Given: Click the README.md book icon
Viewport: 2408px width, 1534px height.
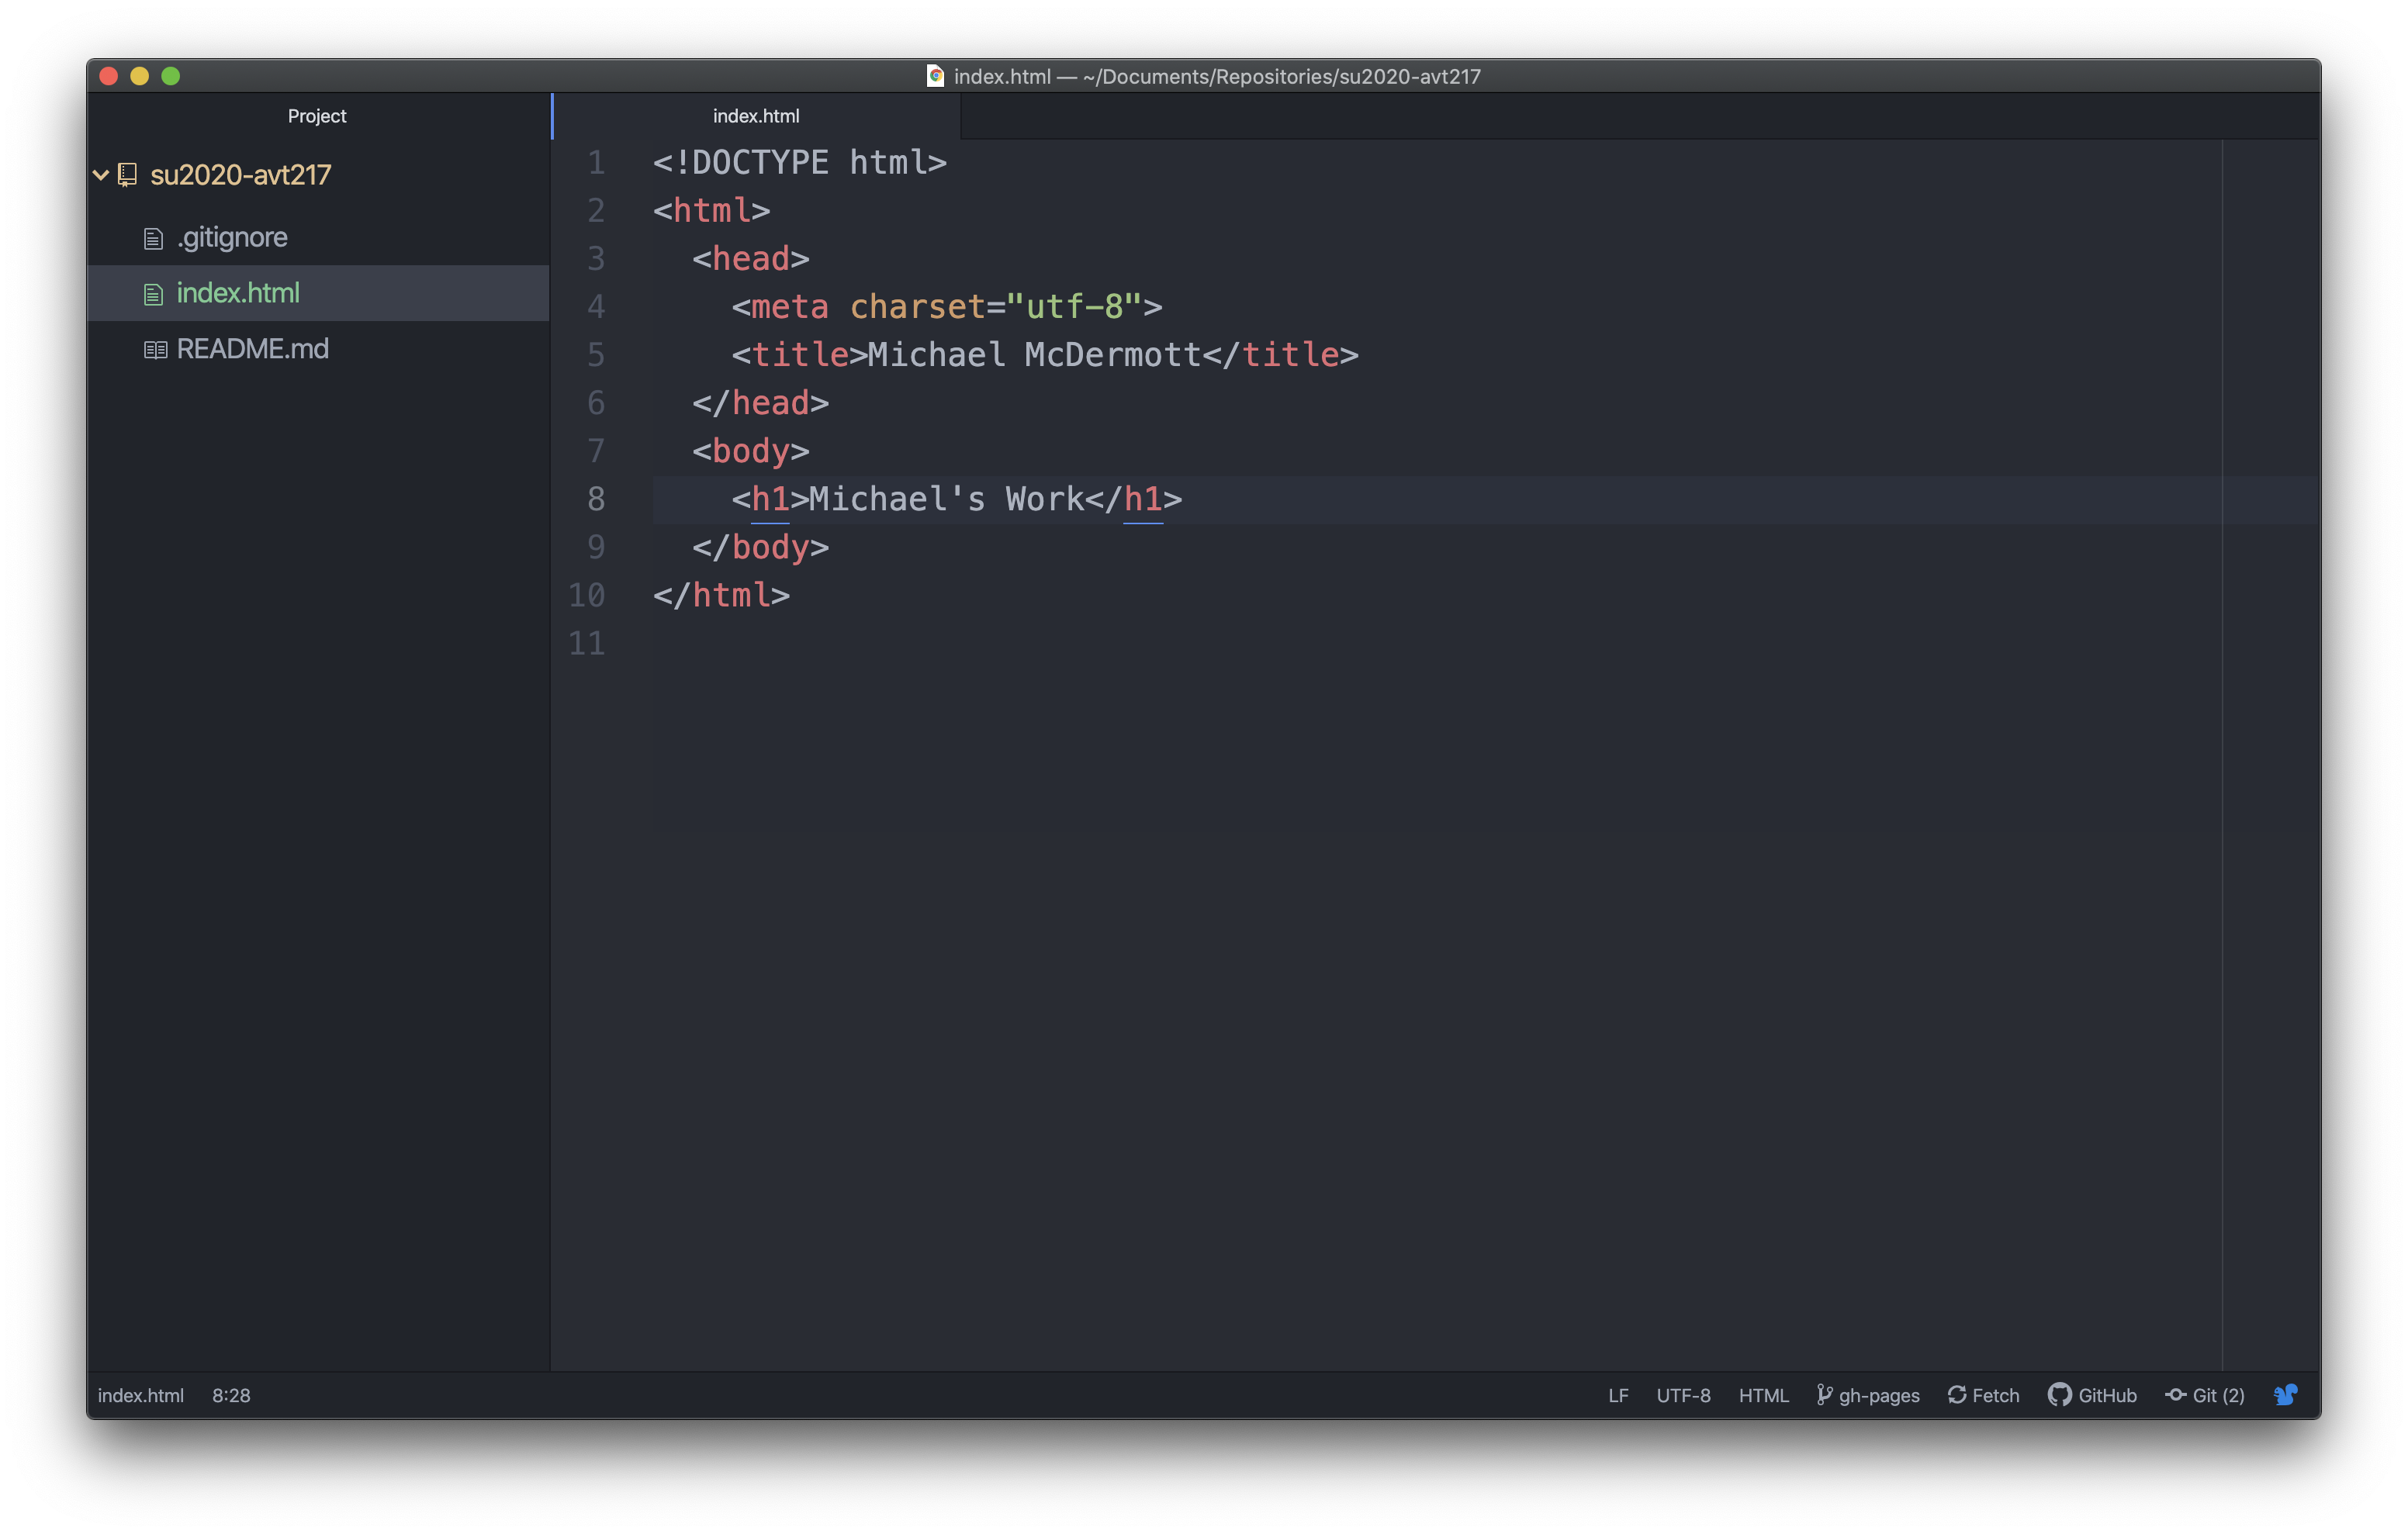Looking at the screenshot, I should click(155, 350).
